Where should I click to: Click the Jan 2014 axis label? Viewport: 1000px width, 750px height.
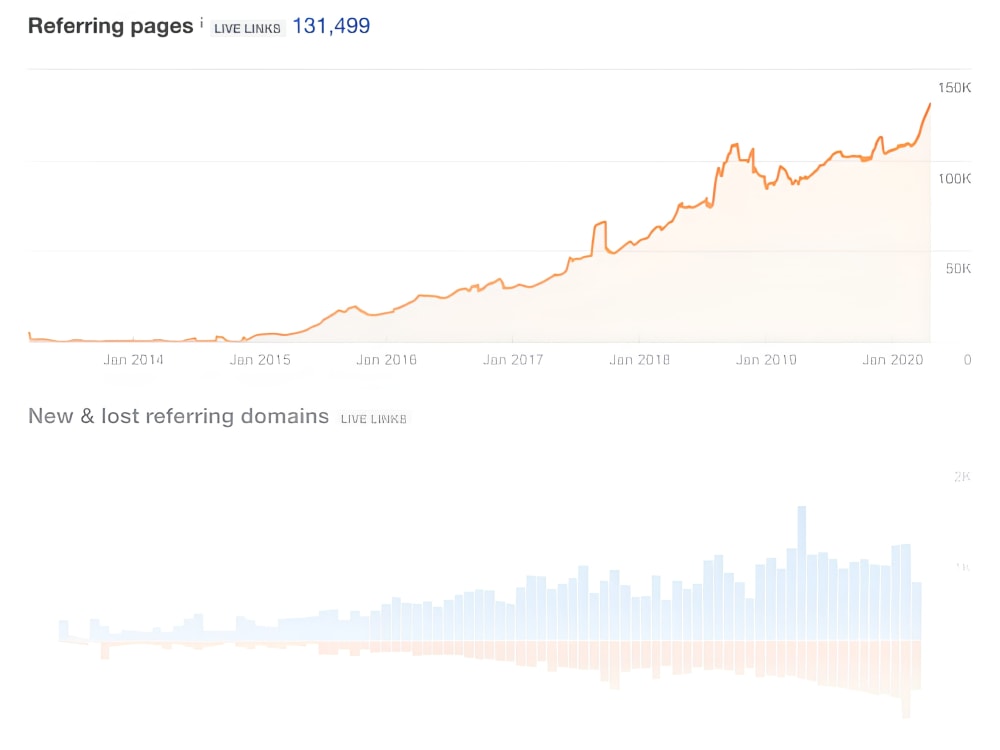(x=133, y=360)
